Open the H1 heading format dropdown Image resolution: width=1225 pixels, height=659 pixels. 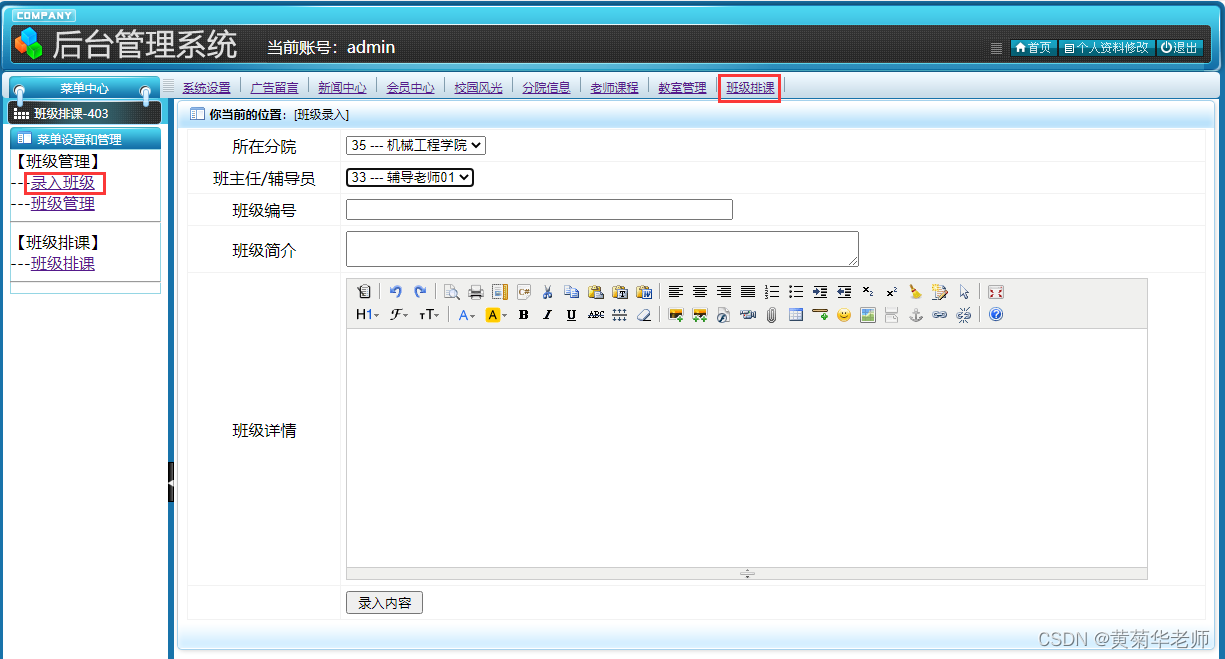coord(367,315)
